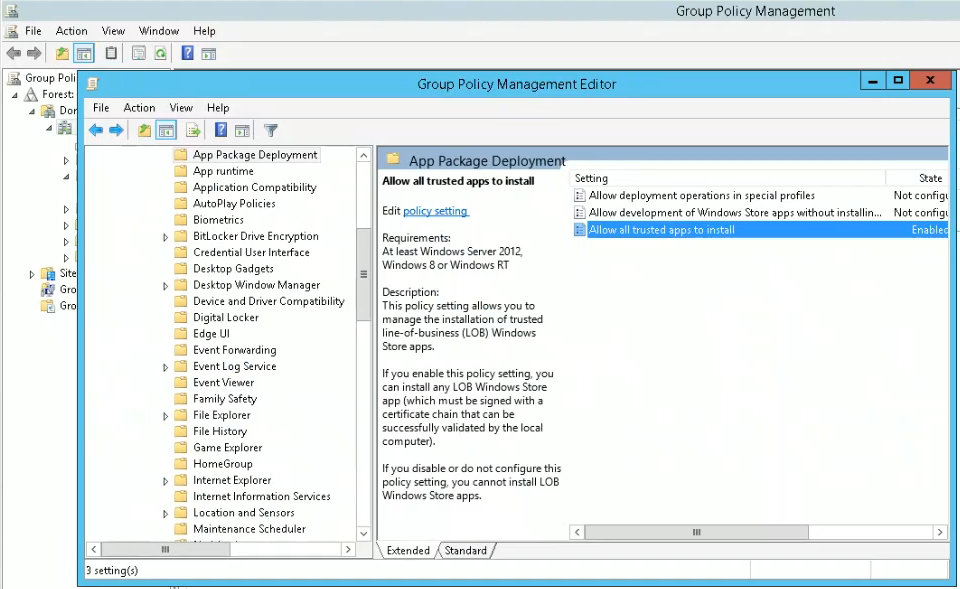Screen dimensions: 960x589
Task: Switch to the Standard tab
Action: 465,550
